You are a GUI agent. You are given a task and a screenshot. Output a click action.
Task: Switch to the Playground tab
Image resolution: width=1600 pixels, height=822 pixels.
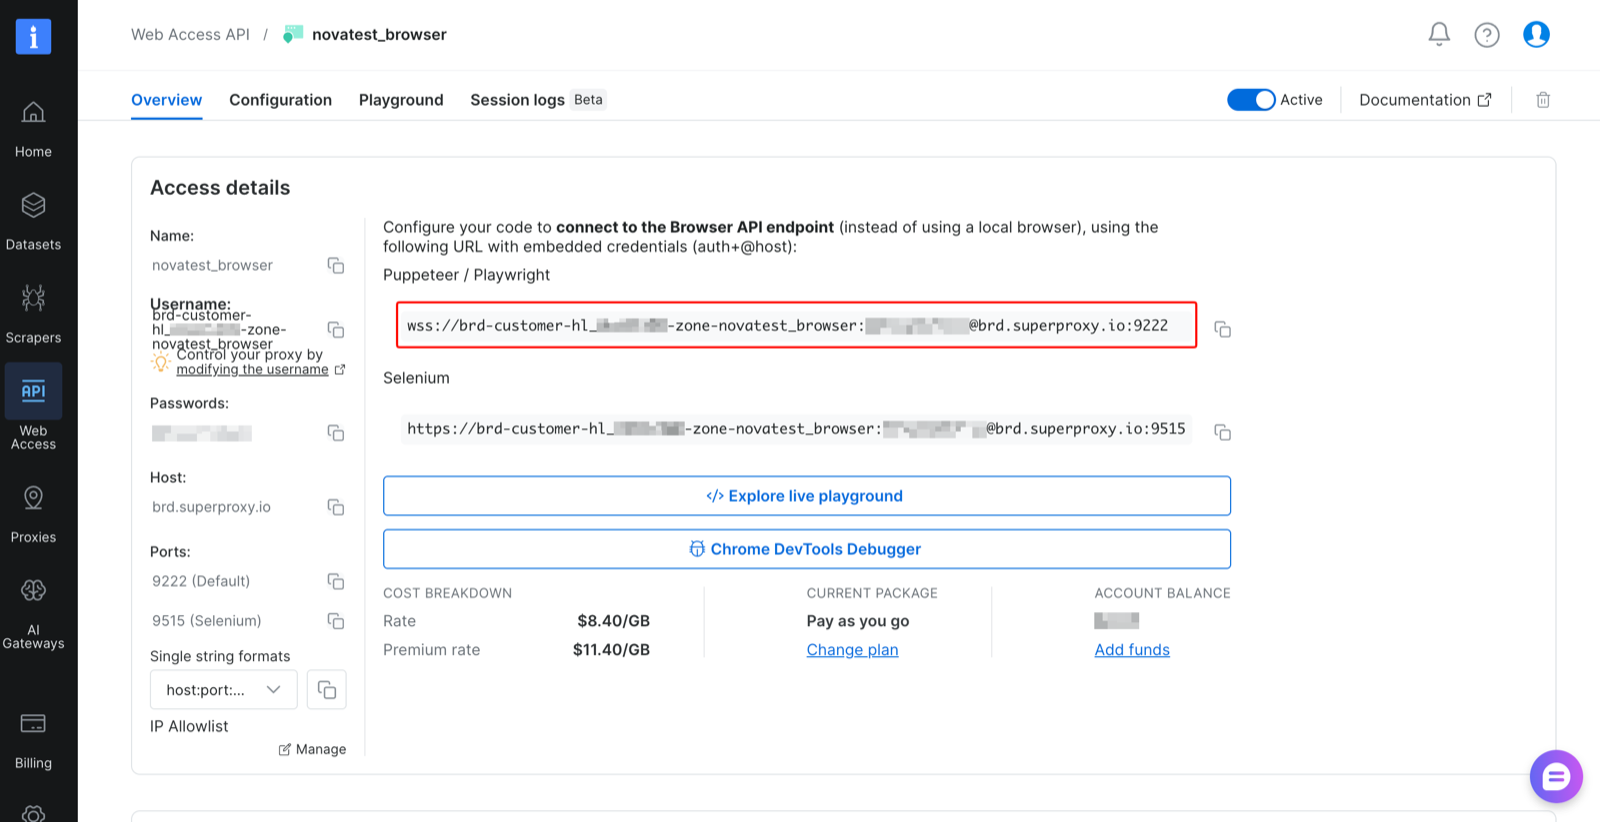401,100
